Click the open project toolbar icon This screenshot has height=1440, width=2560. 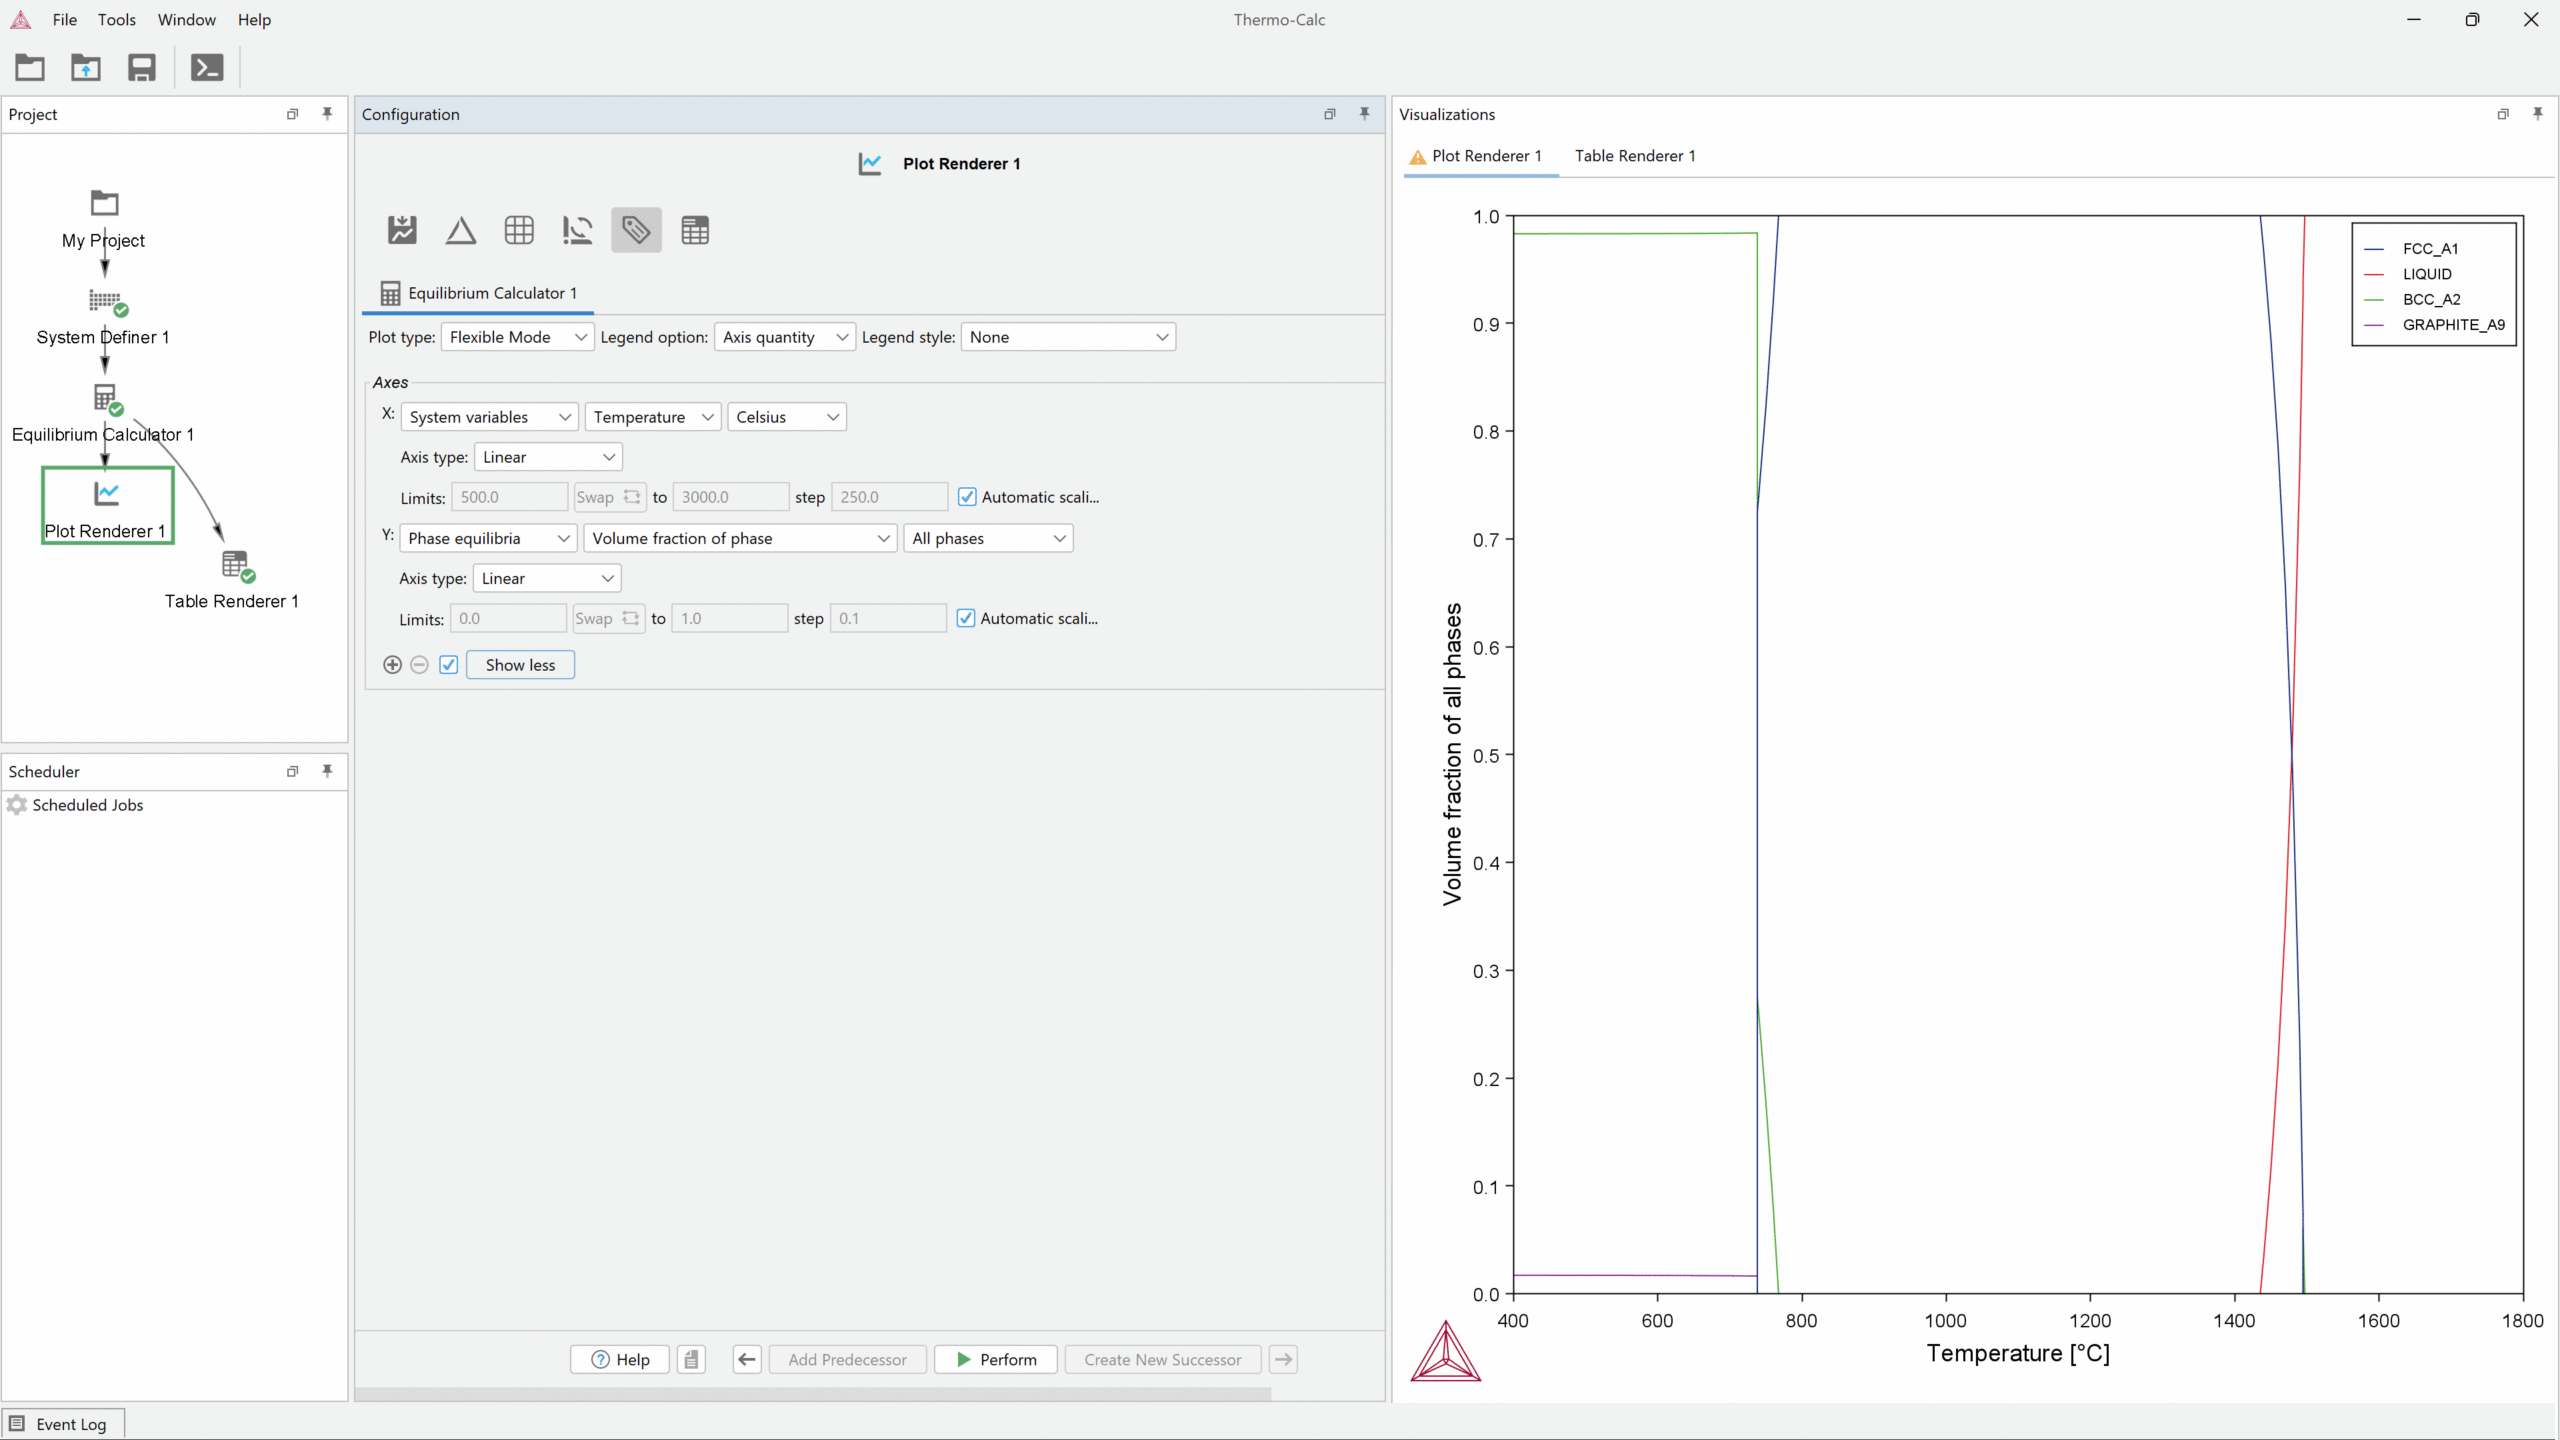pos(86,67)
